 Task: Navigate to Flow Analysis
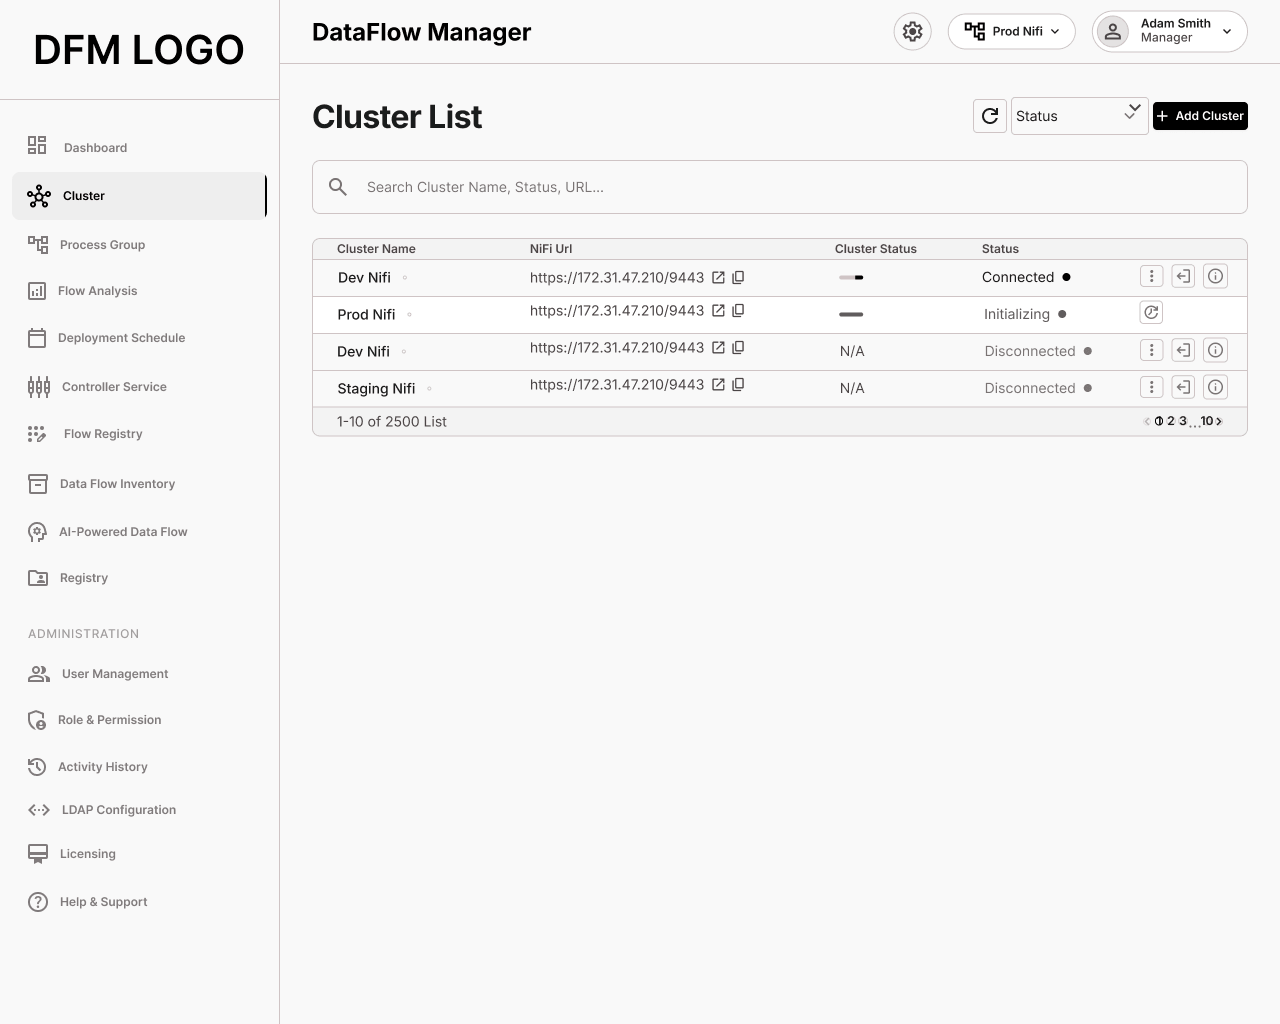pos(83,291)
